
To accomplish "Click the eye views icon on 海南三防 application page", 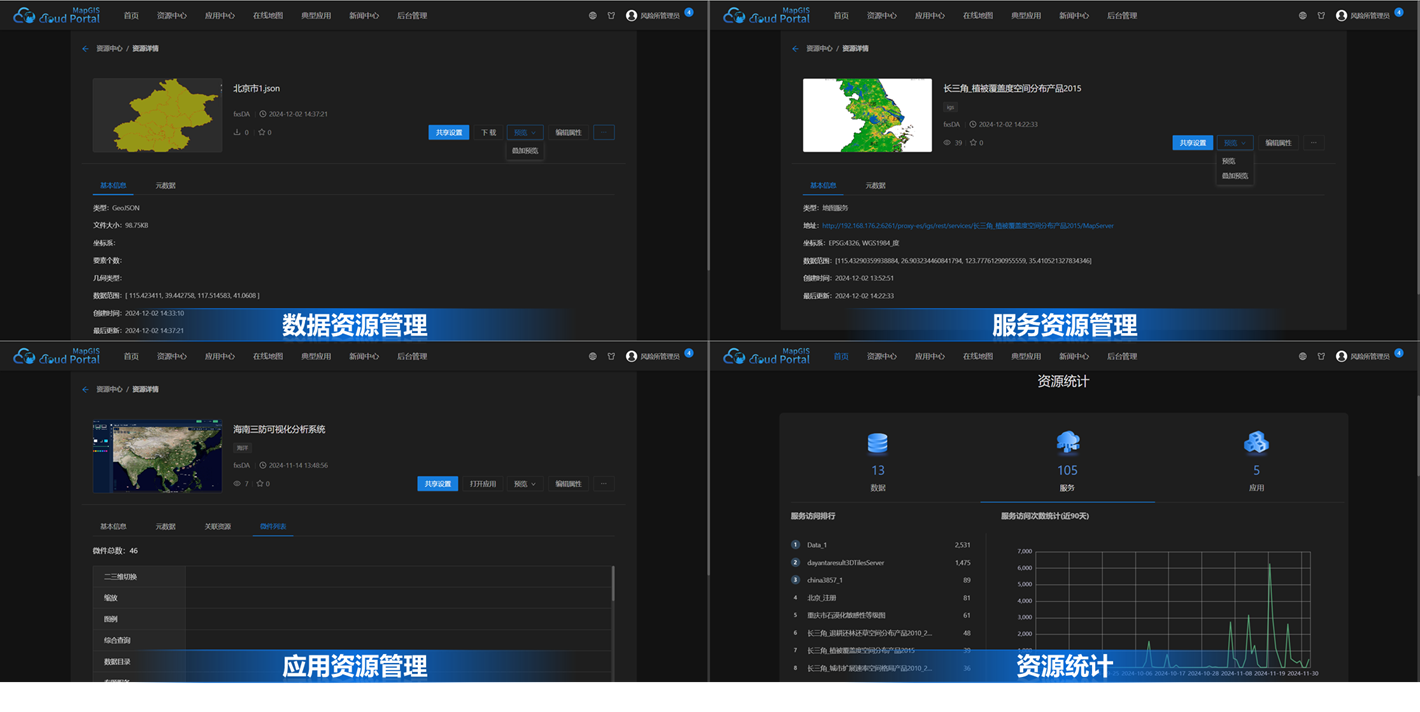I will [x=238, y=484].
